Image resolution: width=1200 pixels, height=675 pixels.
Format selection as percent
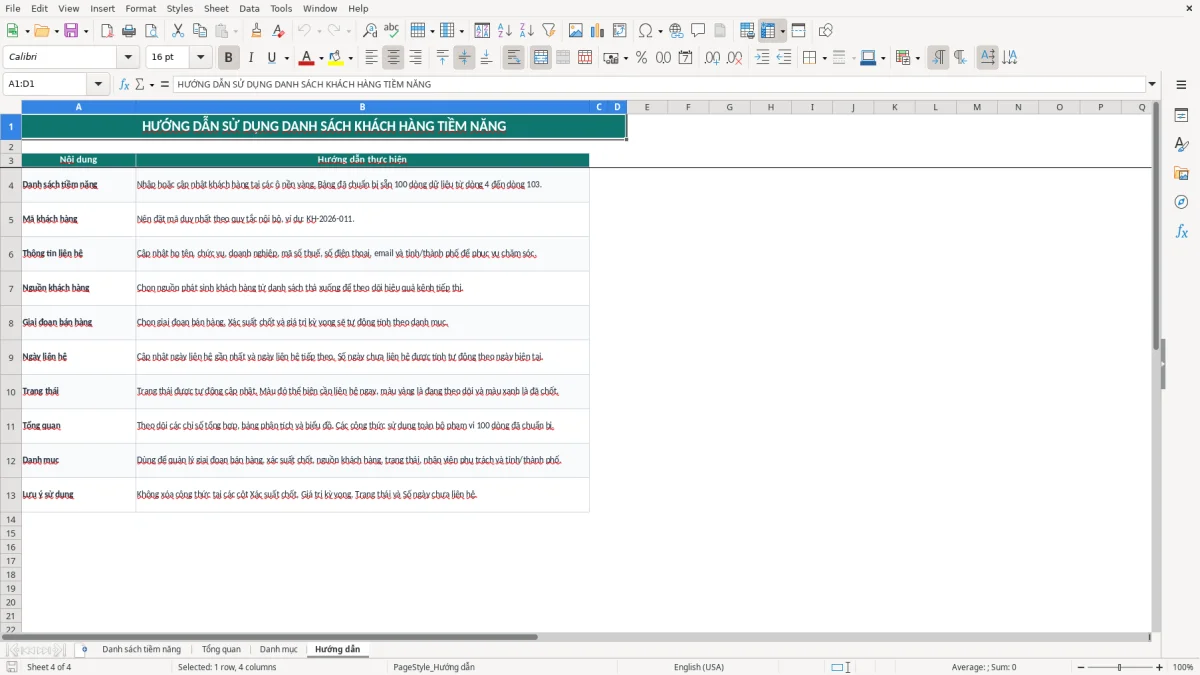[641, 58]
